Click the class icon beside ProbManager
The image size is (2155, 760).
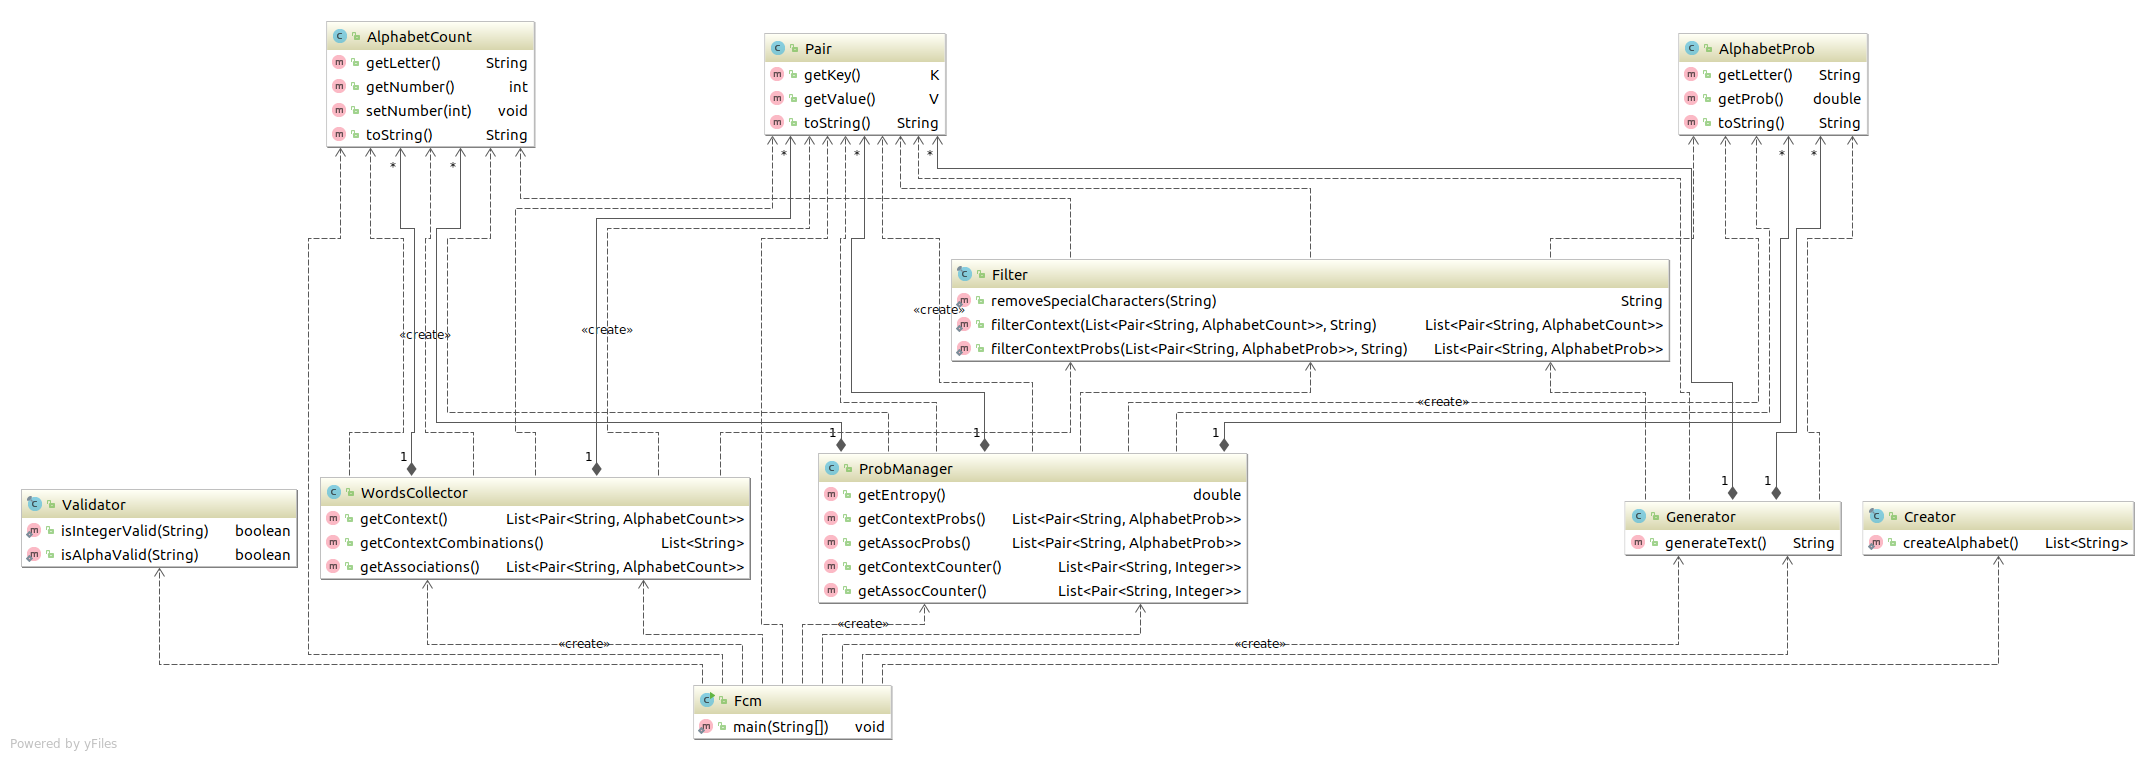[831, 468]
